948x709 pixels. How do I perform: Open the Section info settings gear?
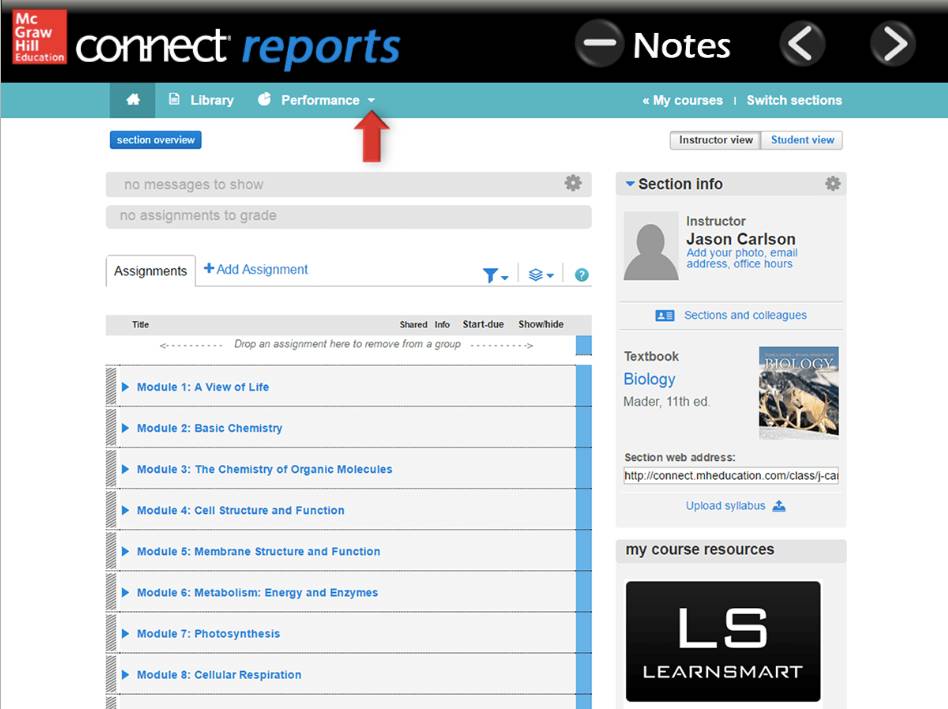point(833,184)
